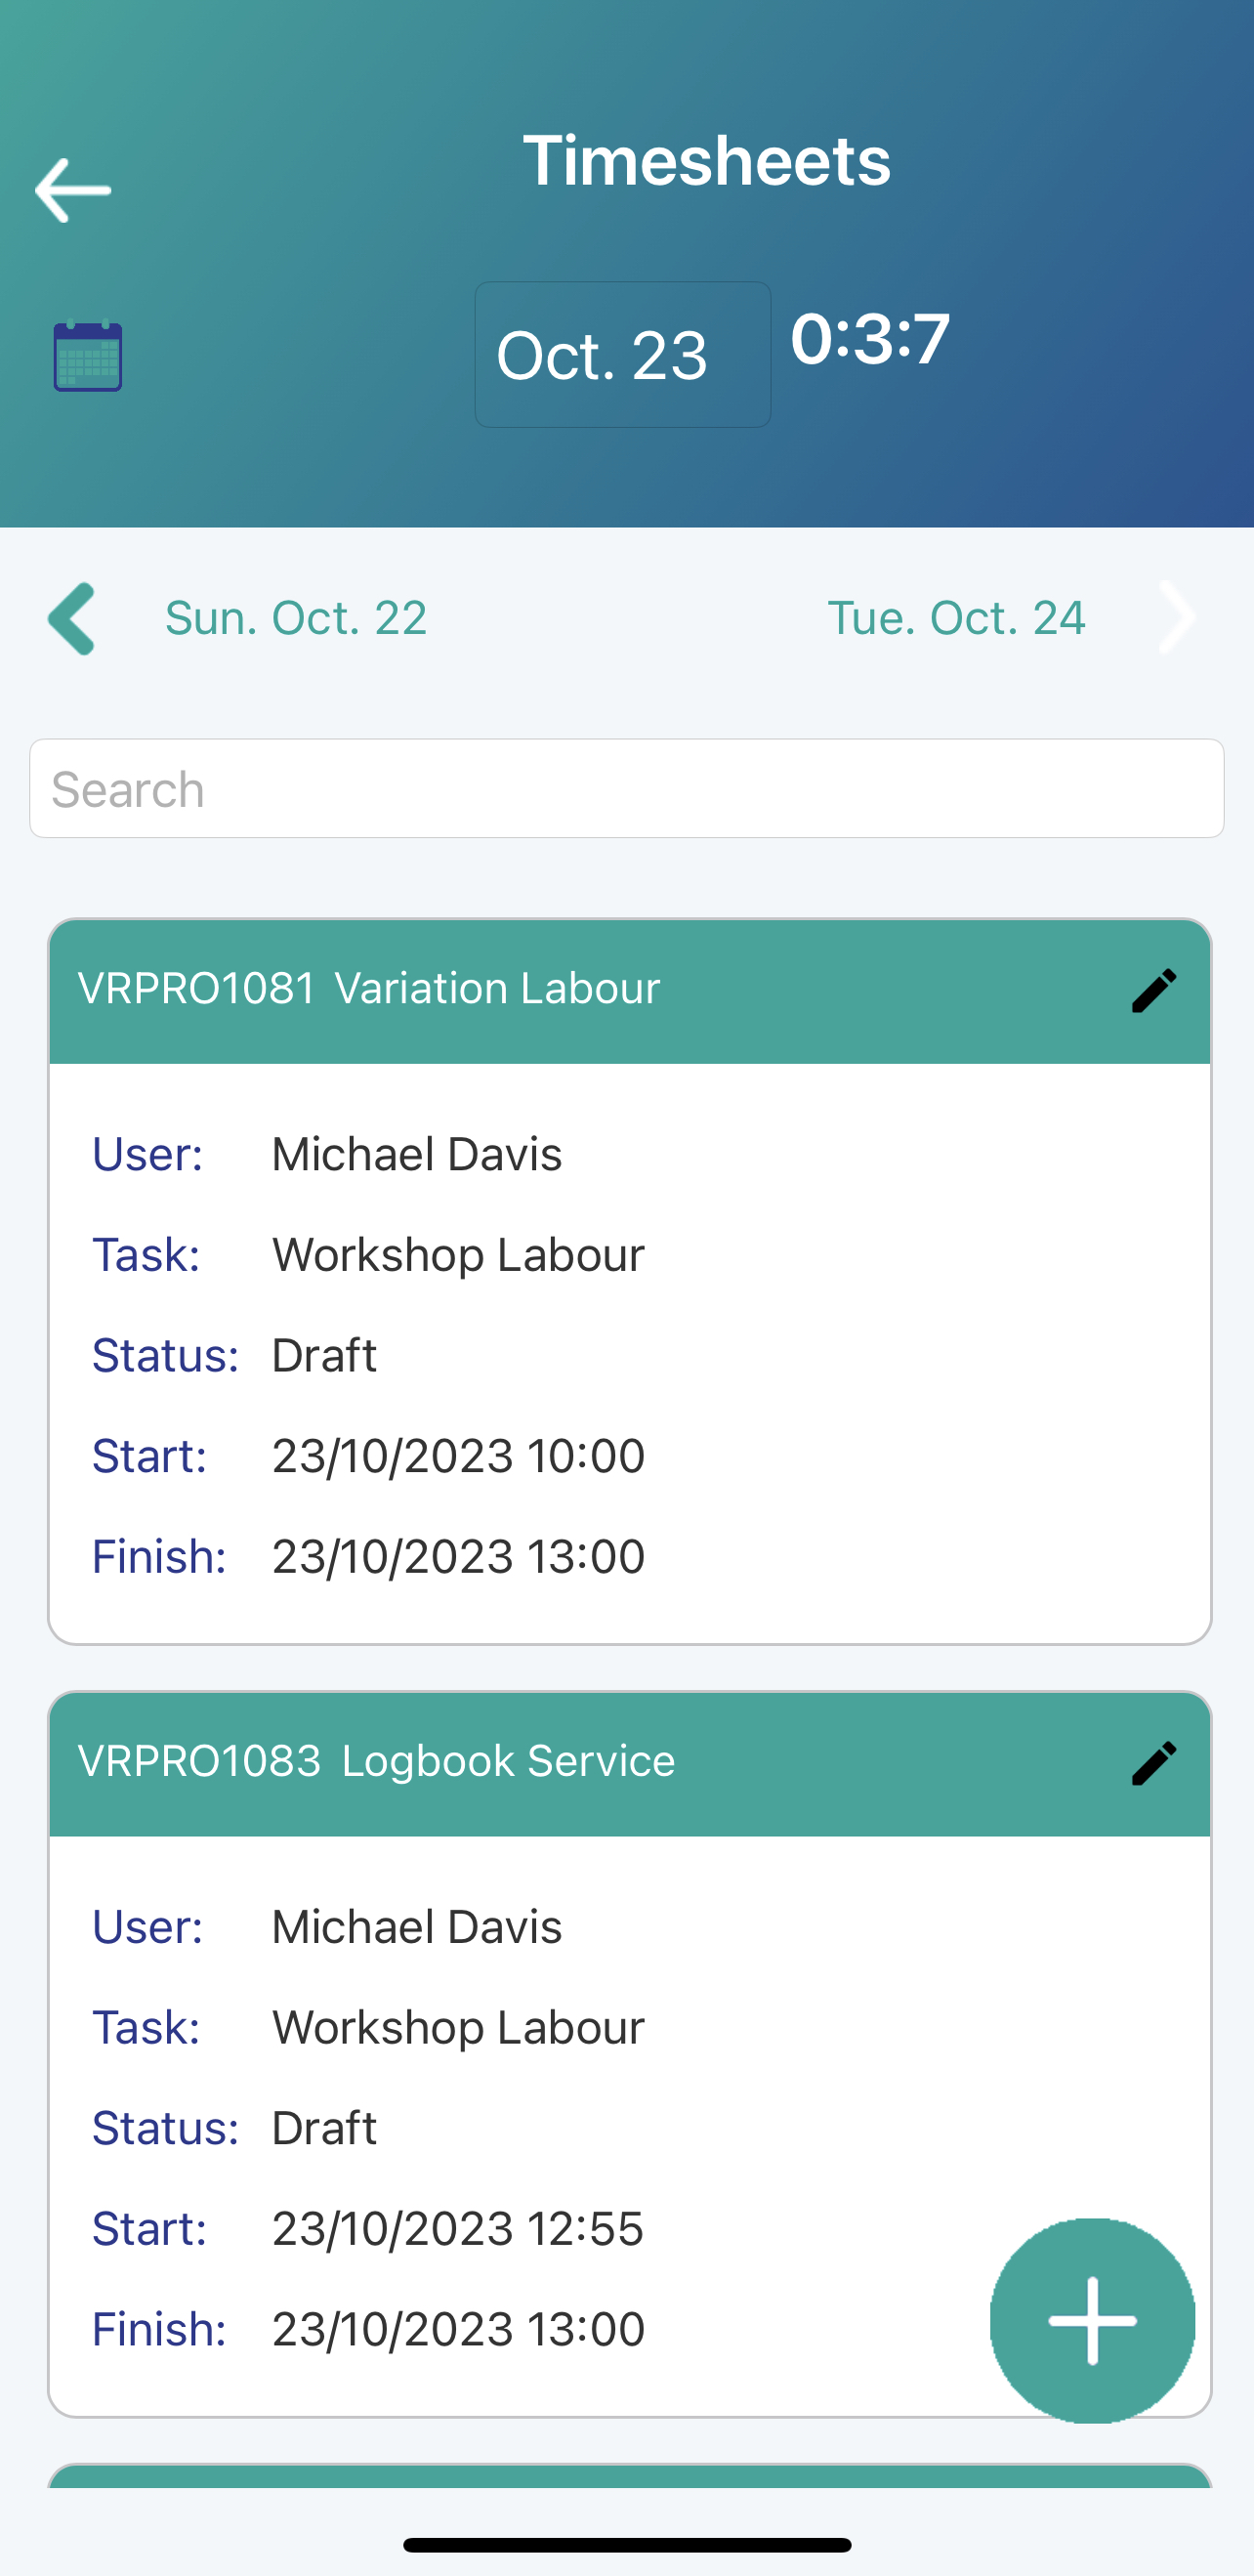Screen dimensions: 1254x2576
Task: Tap the Search field
Action: click(x=626, y=788)
